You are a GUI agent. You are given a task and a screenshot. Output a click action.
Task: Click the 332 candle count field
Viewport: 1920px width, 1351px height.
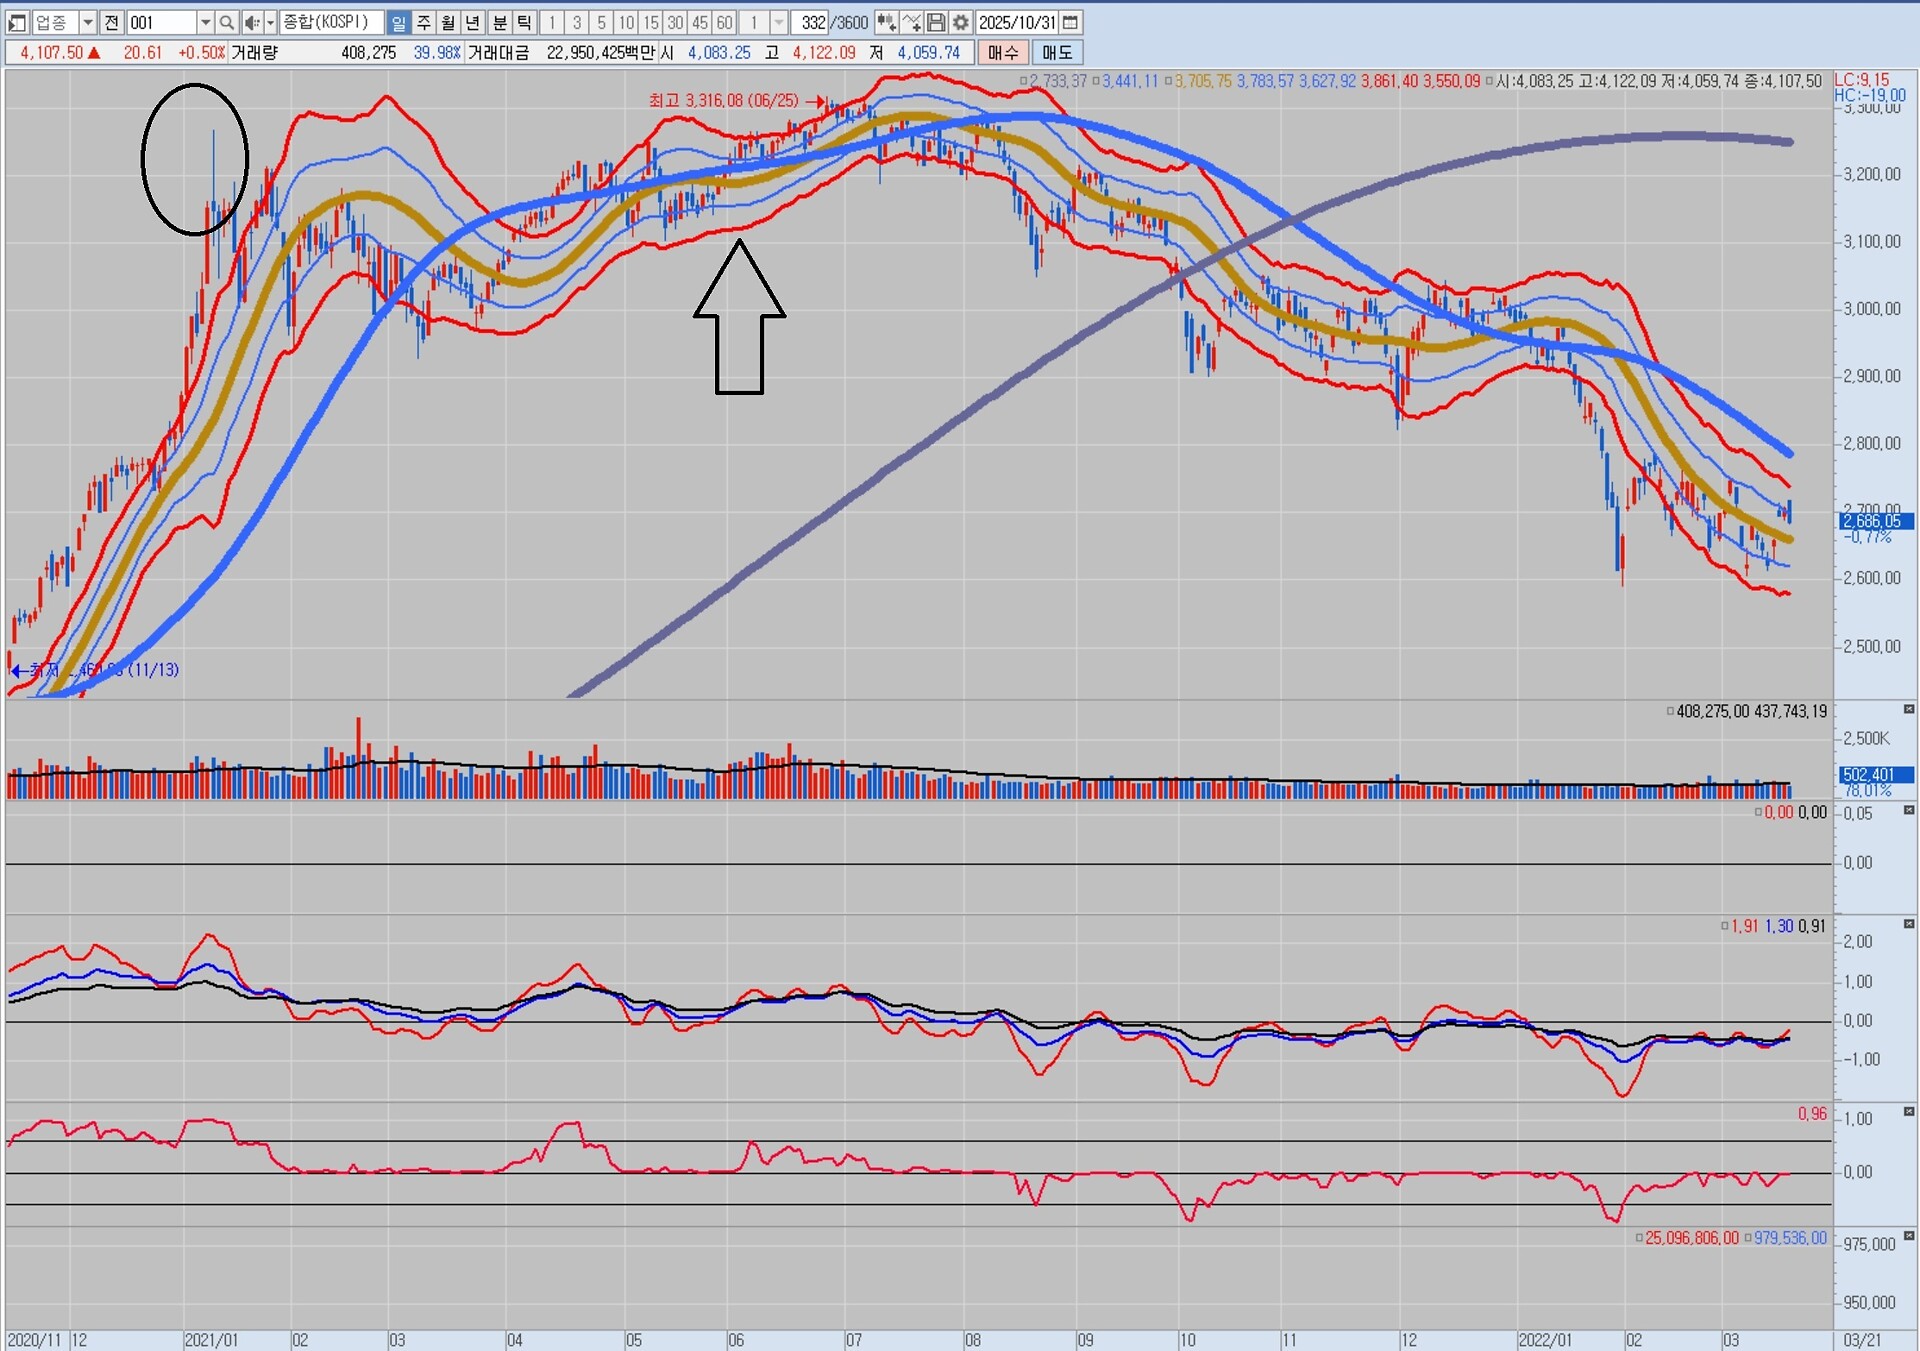(812, 22)
